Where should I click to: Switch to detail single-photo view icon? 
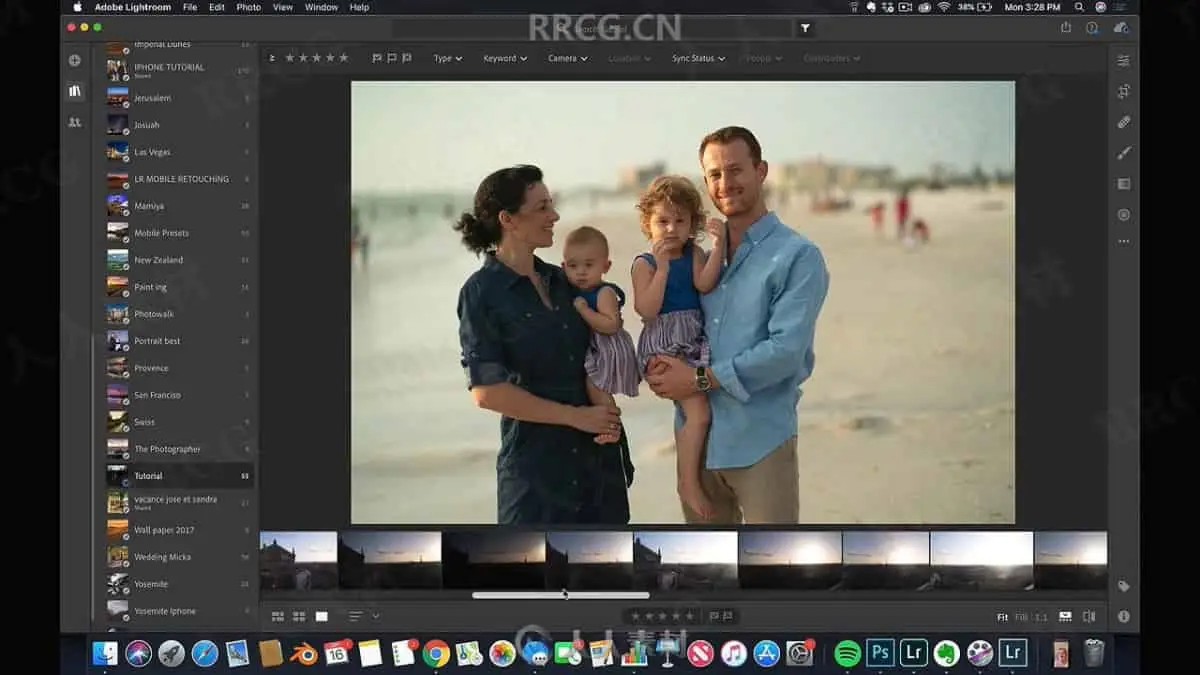click(x=321, y=617)
